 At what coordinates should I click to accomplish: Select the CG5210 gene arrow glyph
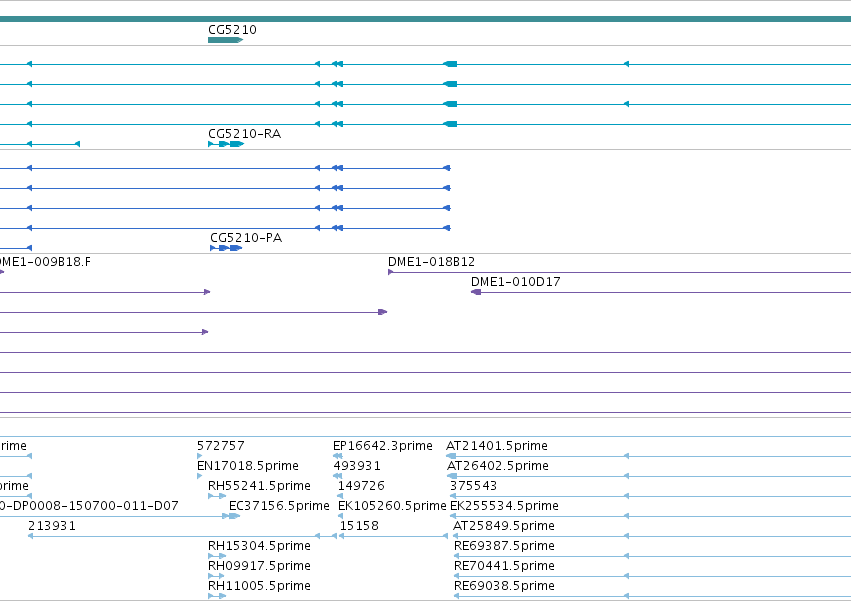tap(225, 40)
